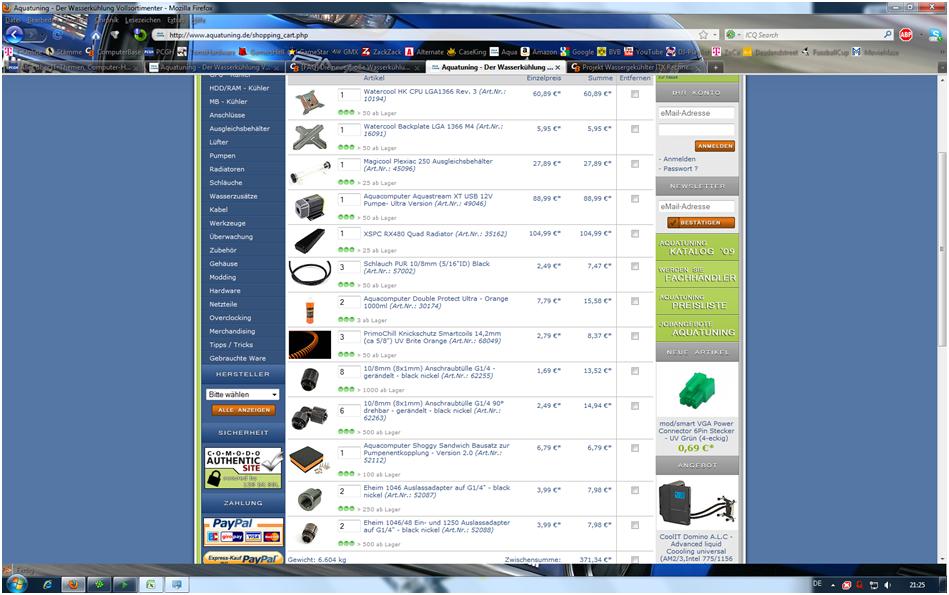Screen dimensions: 949x595
Task: Switch to the second Aquatuning tab
Action: coord(214,67)
